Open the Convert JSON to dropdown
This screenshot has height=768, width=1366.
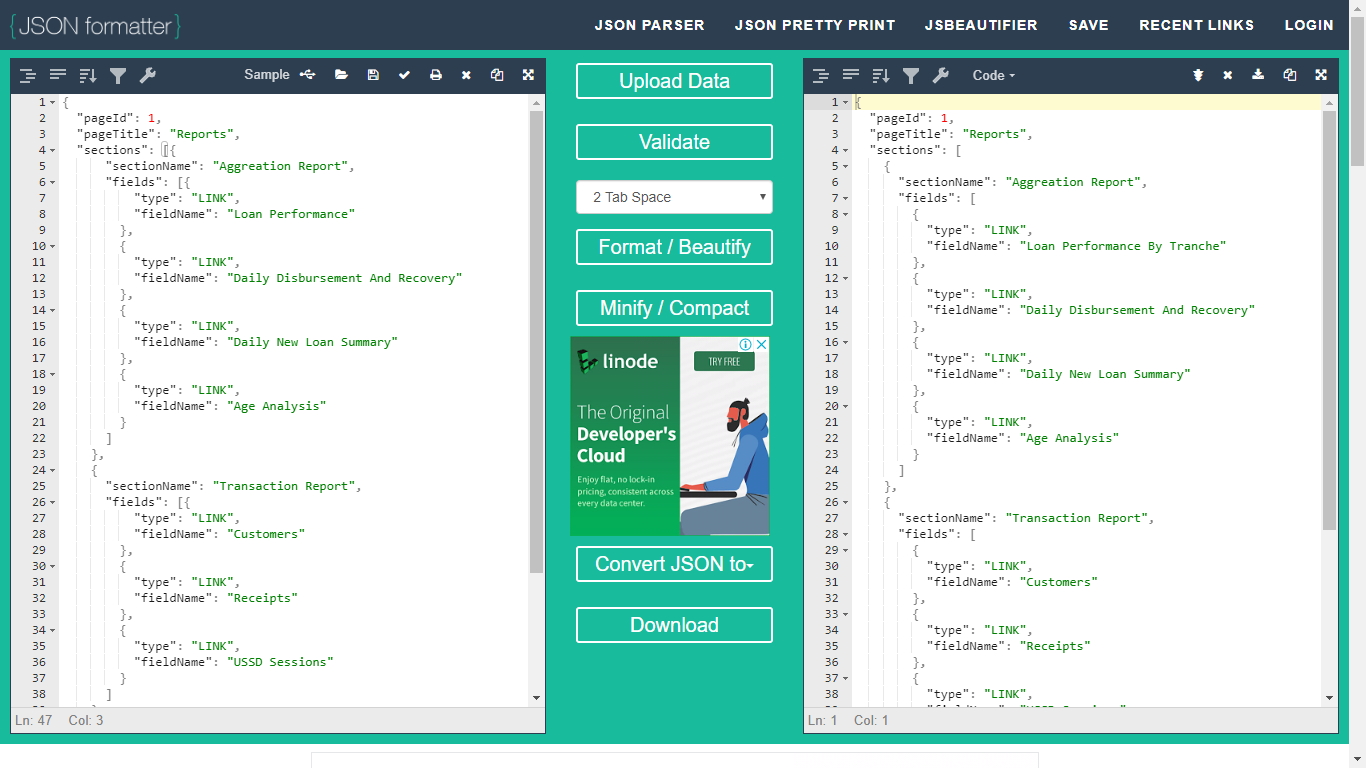click(x=674, y=564)
